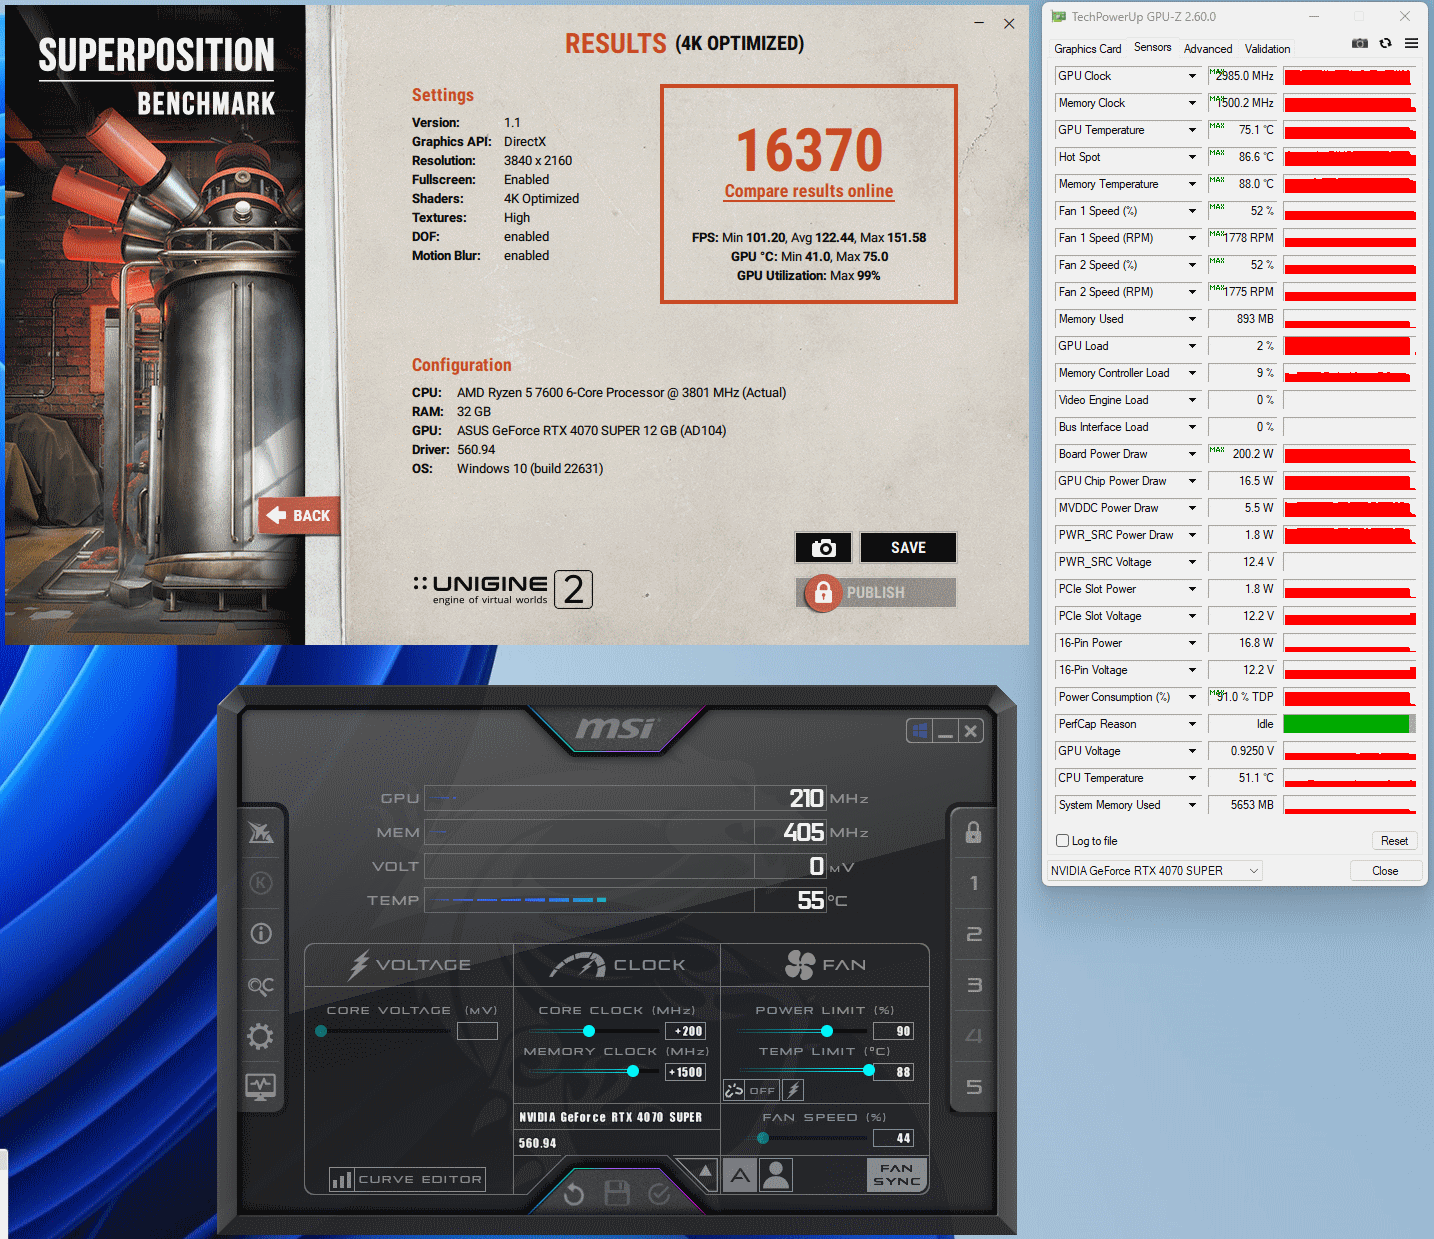Viewport: 1434px width, 1239px height.
Task: Toggle user-defined fan control icon
Action: coord(776,1175)
